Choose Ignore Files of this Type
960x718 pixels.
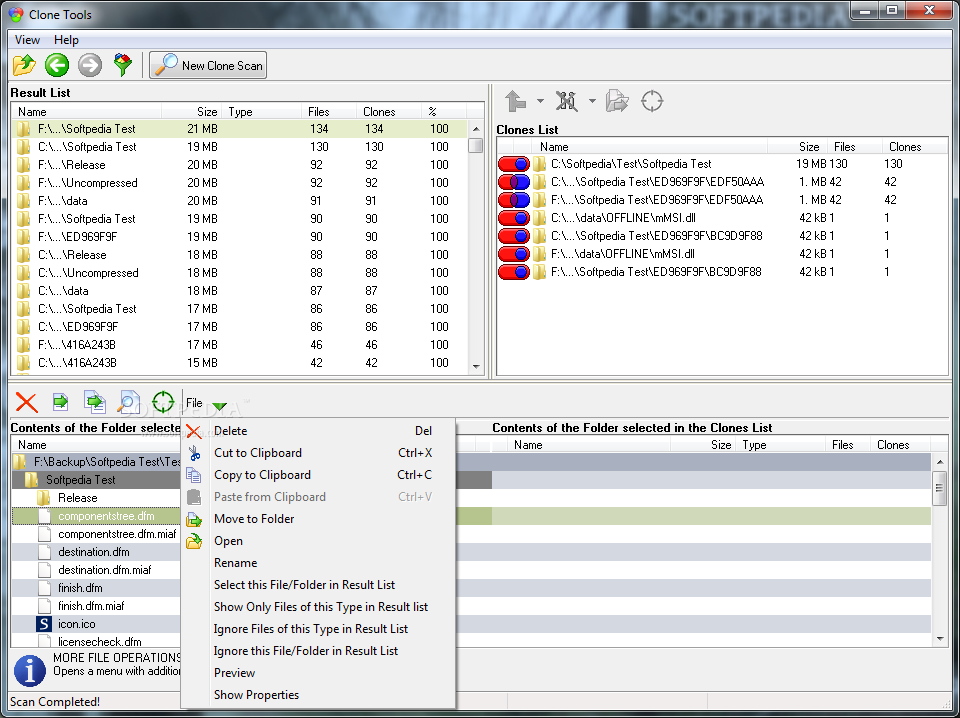pos(318,629)
